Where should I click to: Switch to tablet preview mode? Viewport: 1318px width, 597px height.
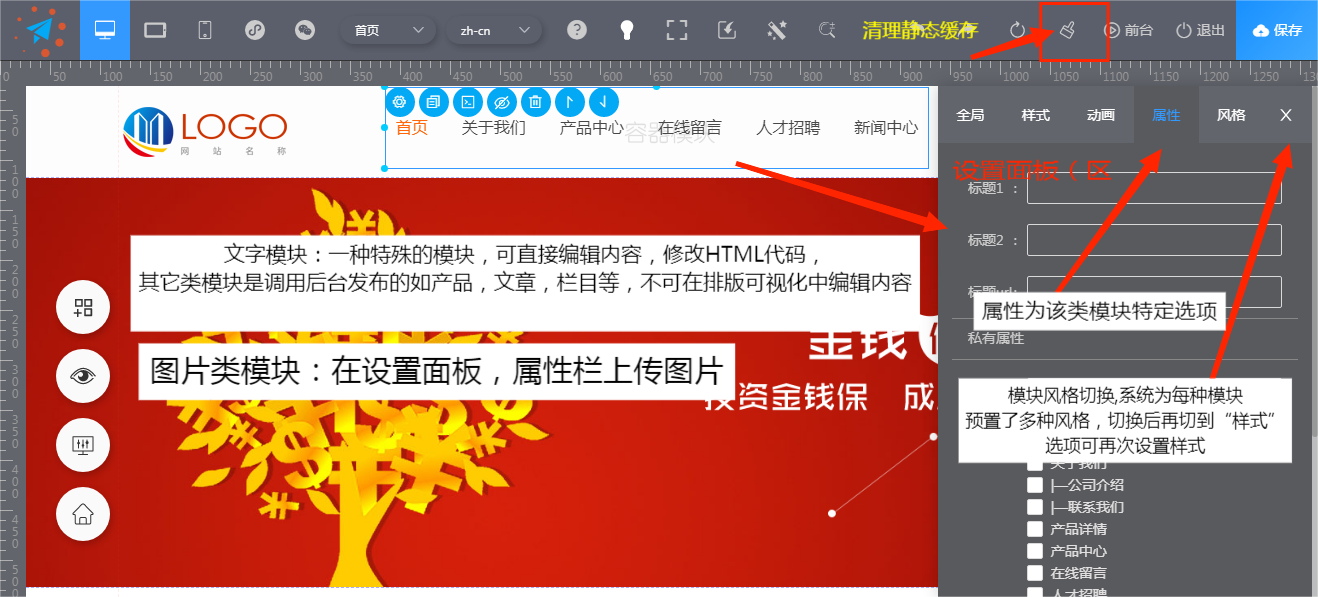[155, 30]
